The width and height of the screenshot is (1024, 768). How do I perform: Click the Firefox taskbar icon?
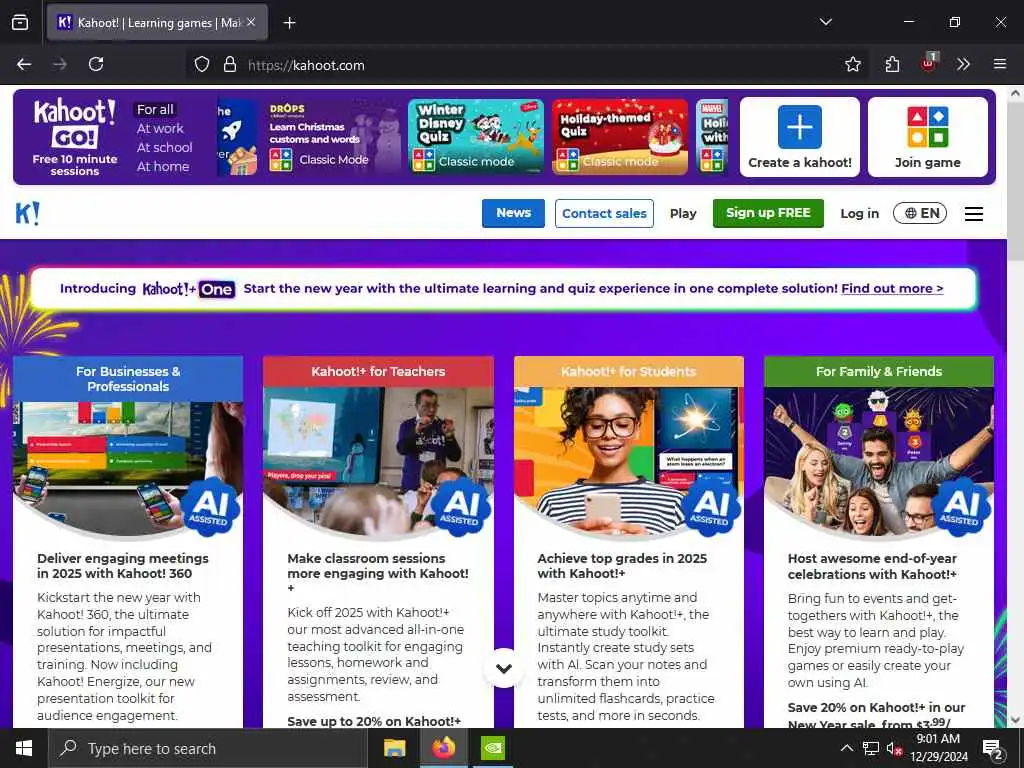coord(443,748)
